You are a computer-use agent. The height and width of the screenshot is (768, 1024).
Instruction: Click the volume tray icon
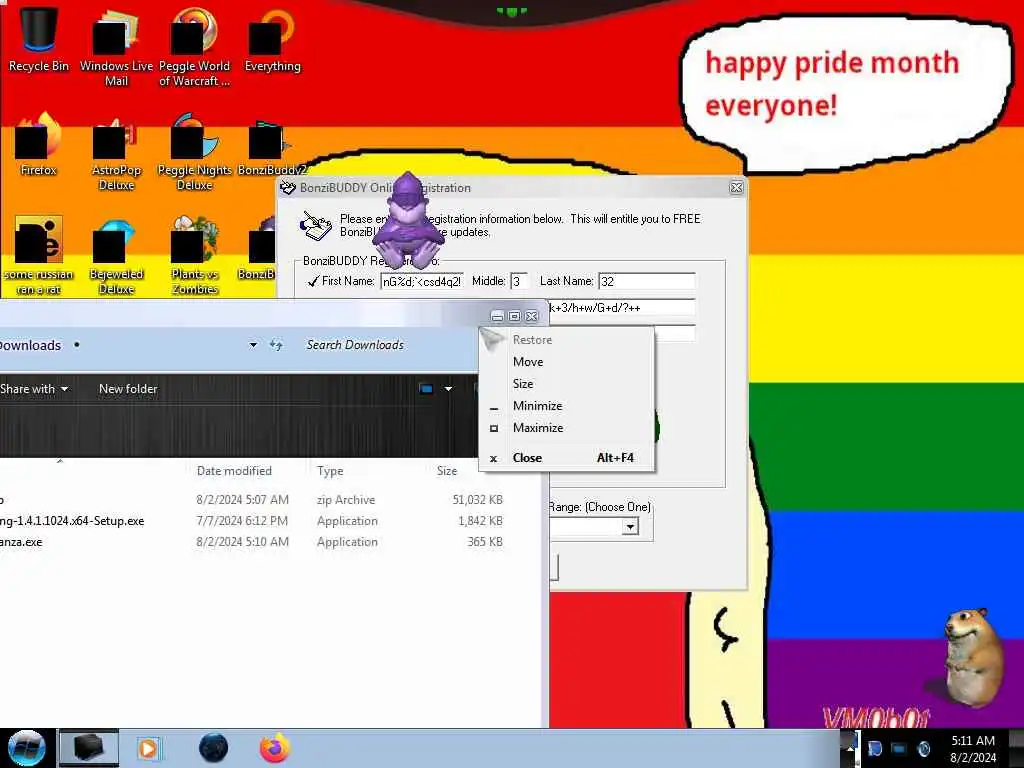pos(923,748)
